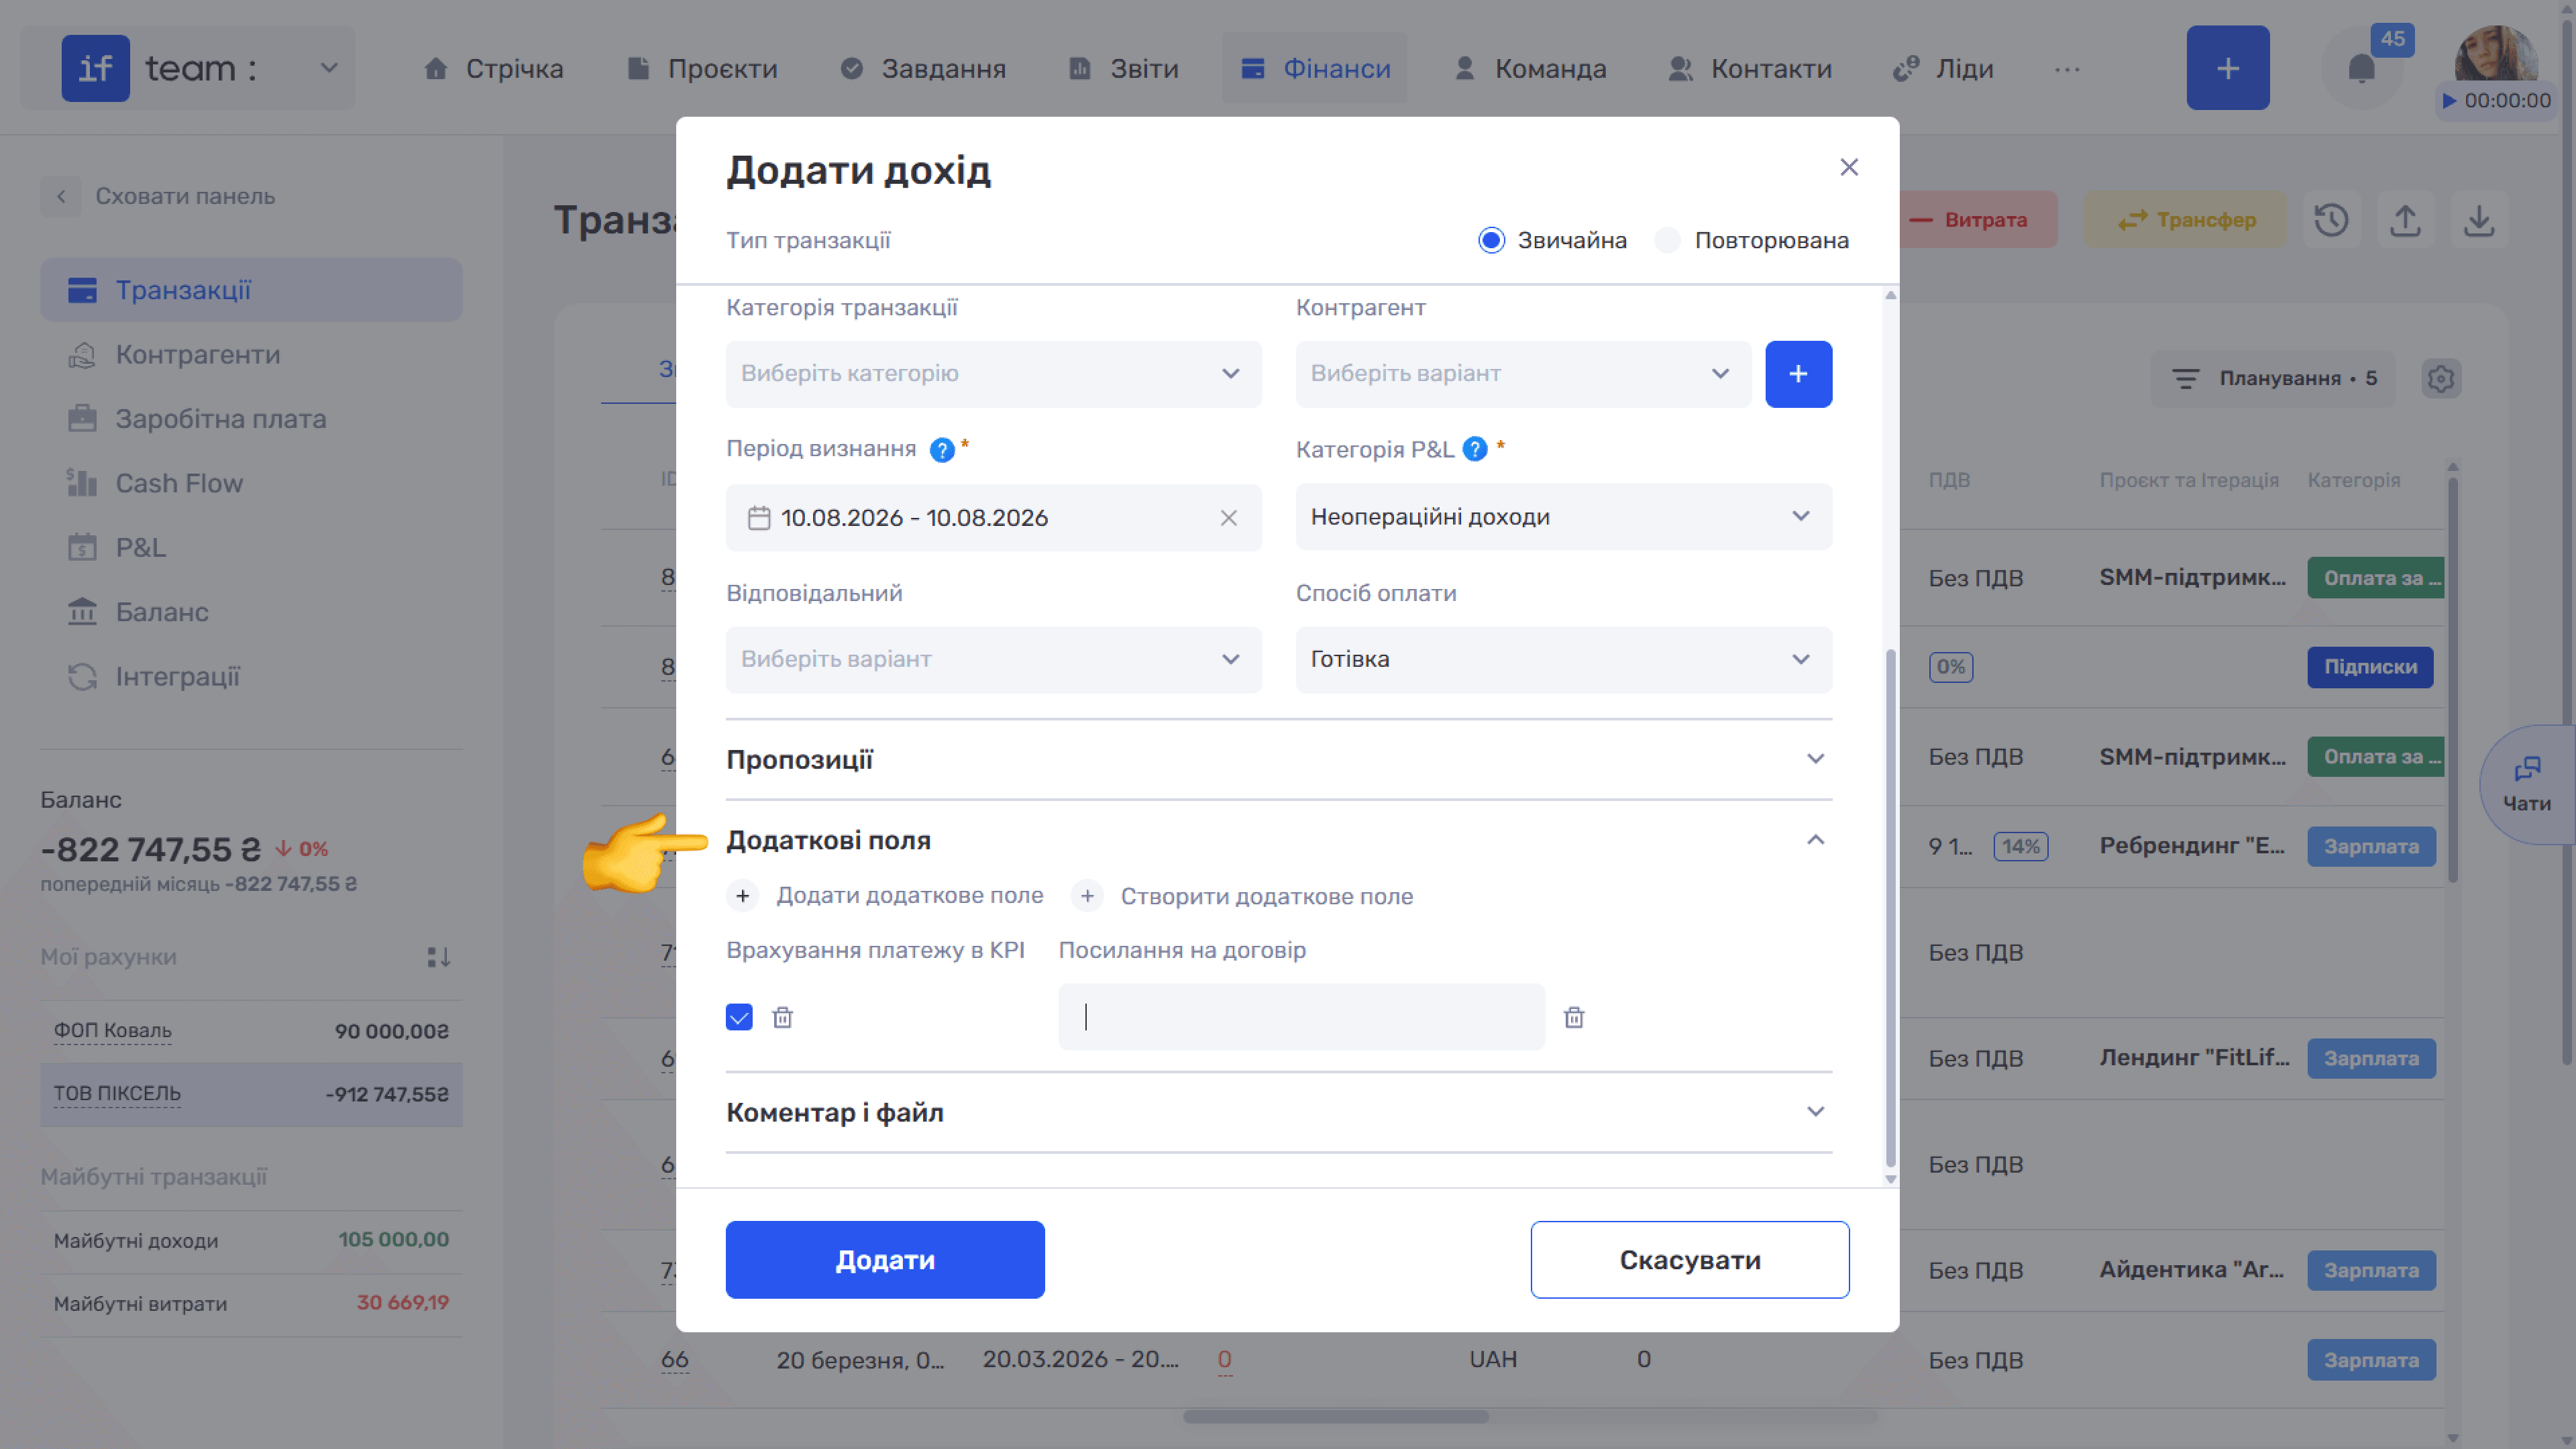Go to Завдання in top navigation
This screenshot has height=1449, width=2576.
923,69
